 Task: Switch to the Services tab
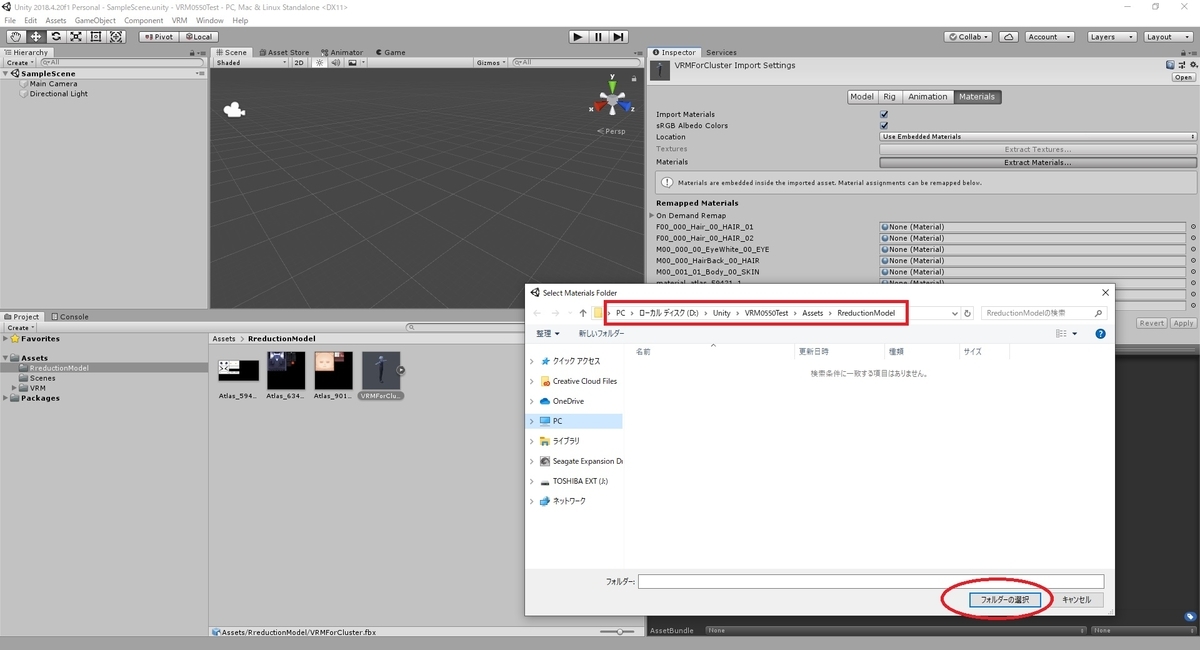coord(720,52)
